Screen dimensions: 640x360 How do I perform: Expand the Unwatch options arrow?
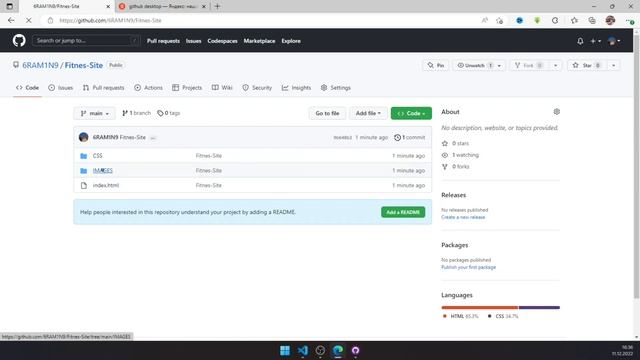(499, 65)
